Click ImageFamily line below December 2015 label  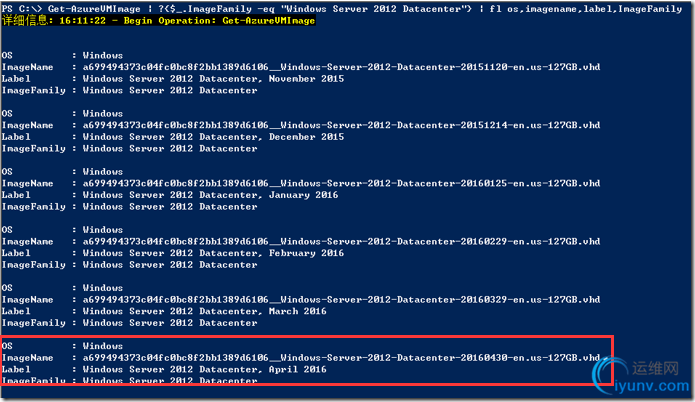coord(129,148)
